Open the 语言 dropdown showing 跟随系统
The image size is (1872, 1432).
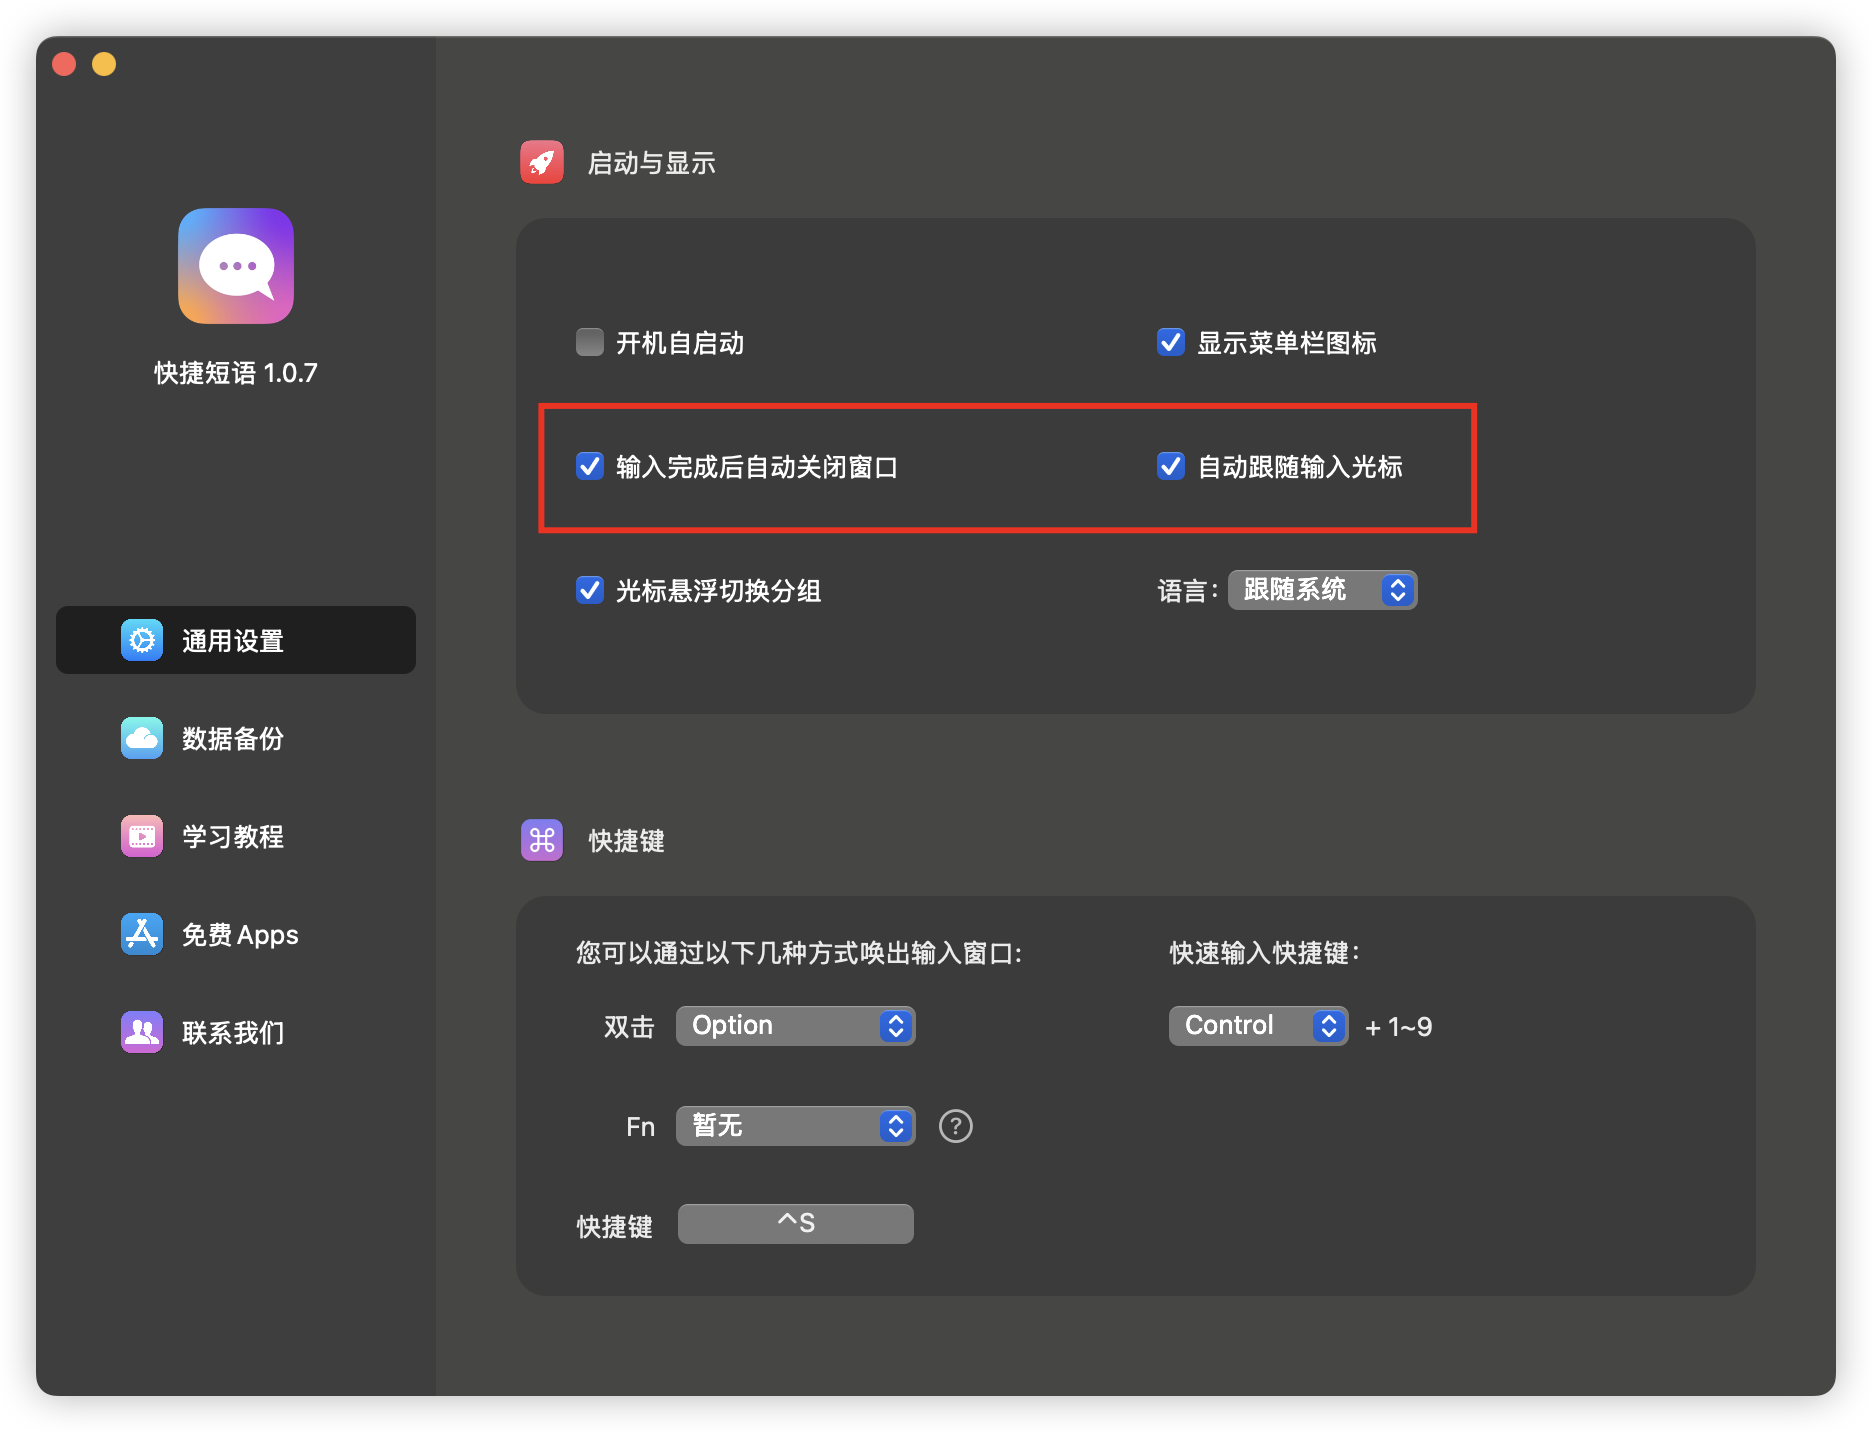tap(1322, 590)
